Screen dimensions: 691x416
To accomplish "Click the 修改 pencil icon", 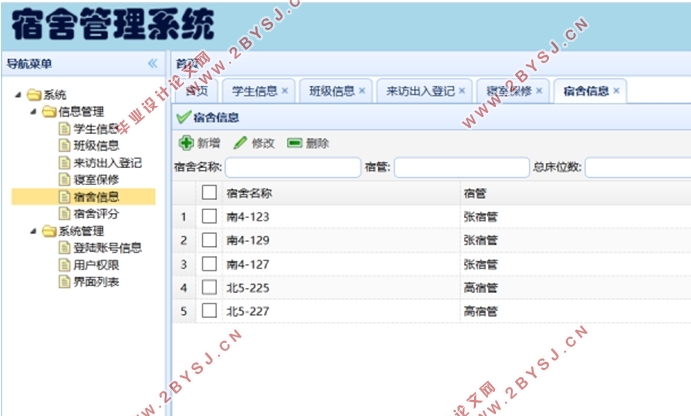I will (240, 143).
